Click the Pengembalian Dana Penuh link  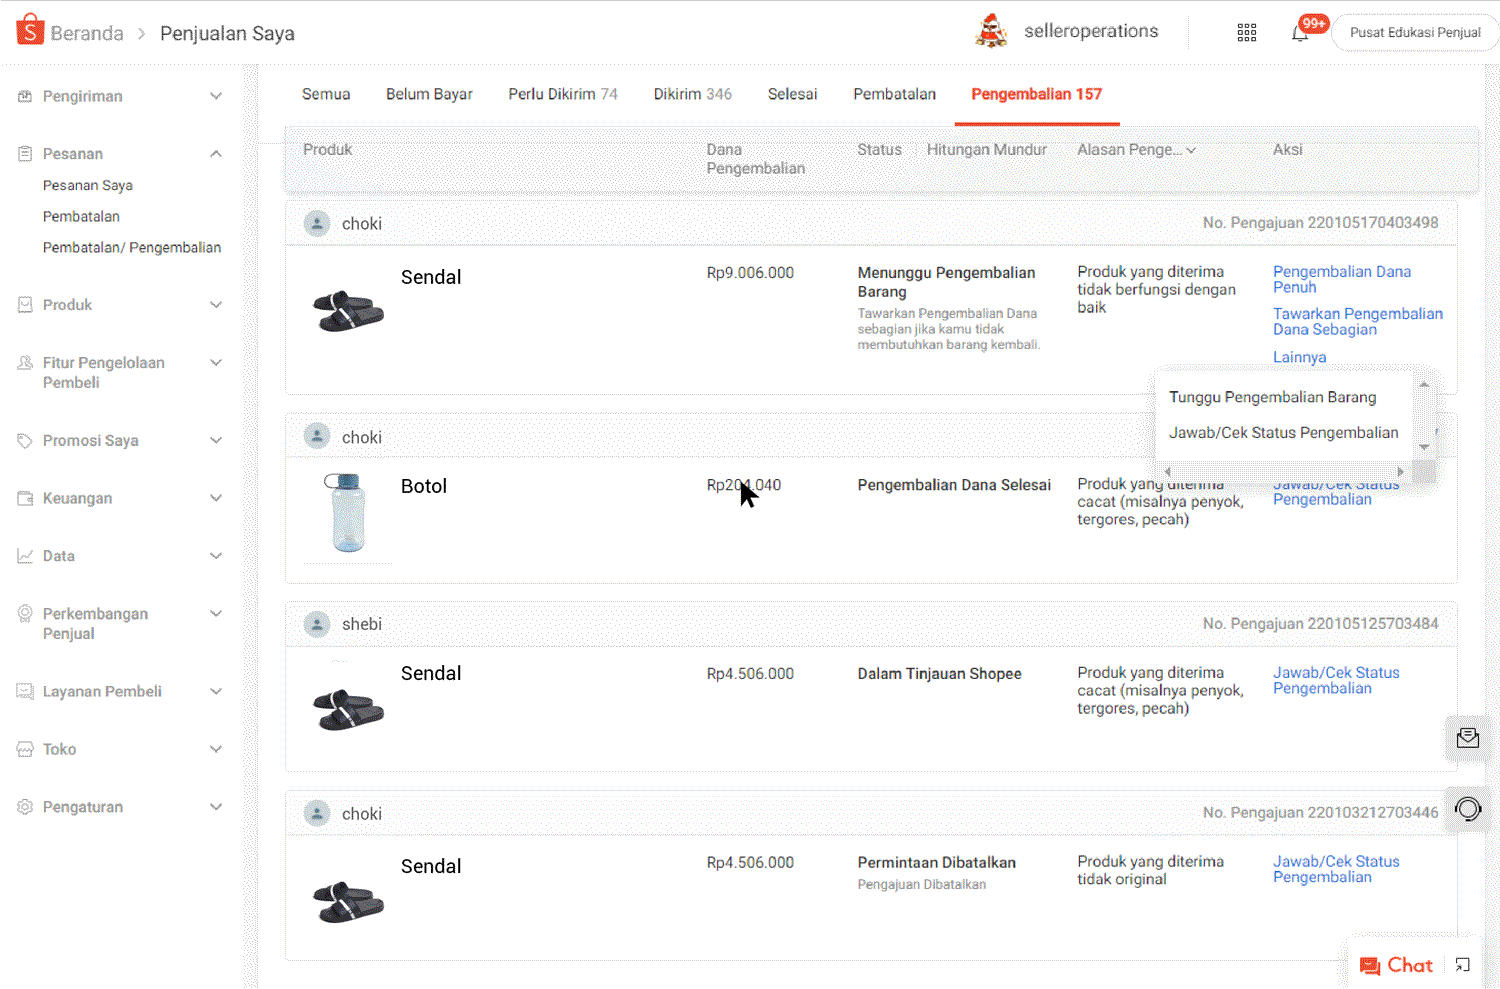point(1342,279)
